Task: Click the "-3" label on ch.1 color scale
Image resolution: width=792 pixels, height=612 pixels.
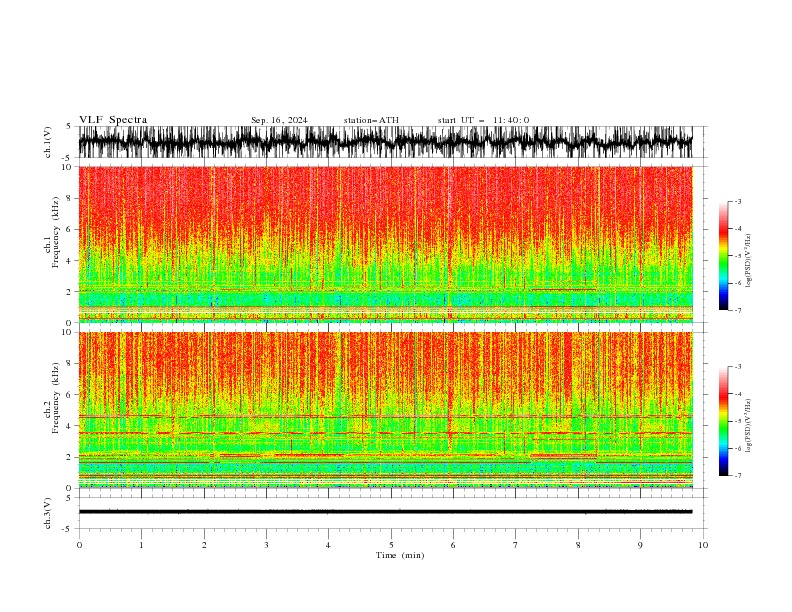Action: coord(738,201)
